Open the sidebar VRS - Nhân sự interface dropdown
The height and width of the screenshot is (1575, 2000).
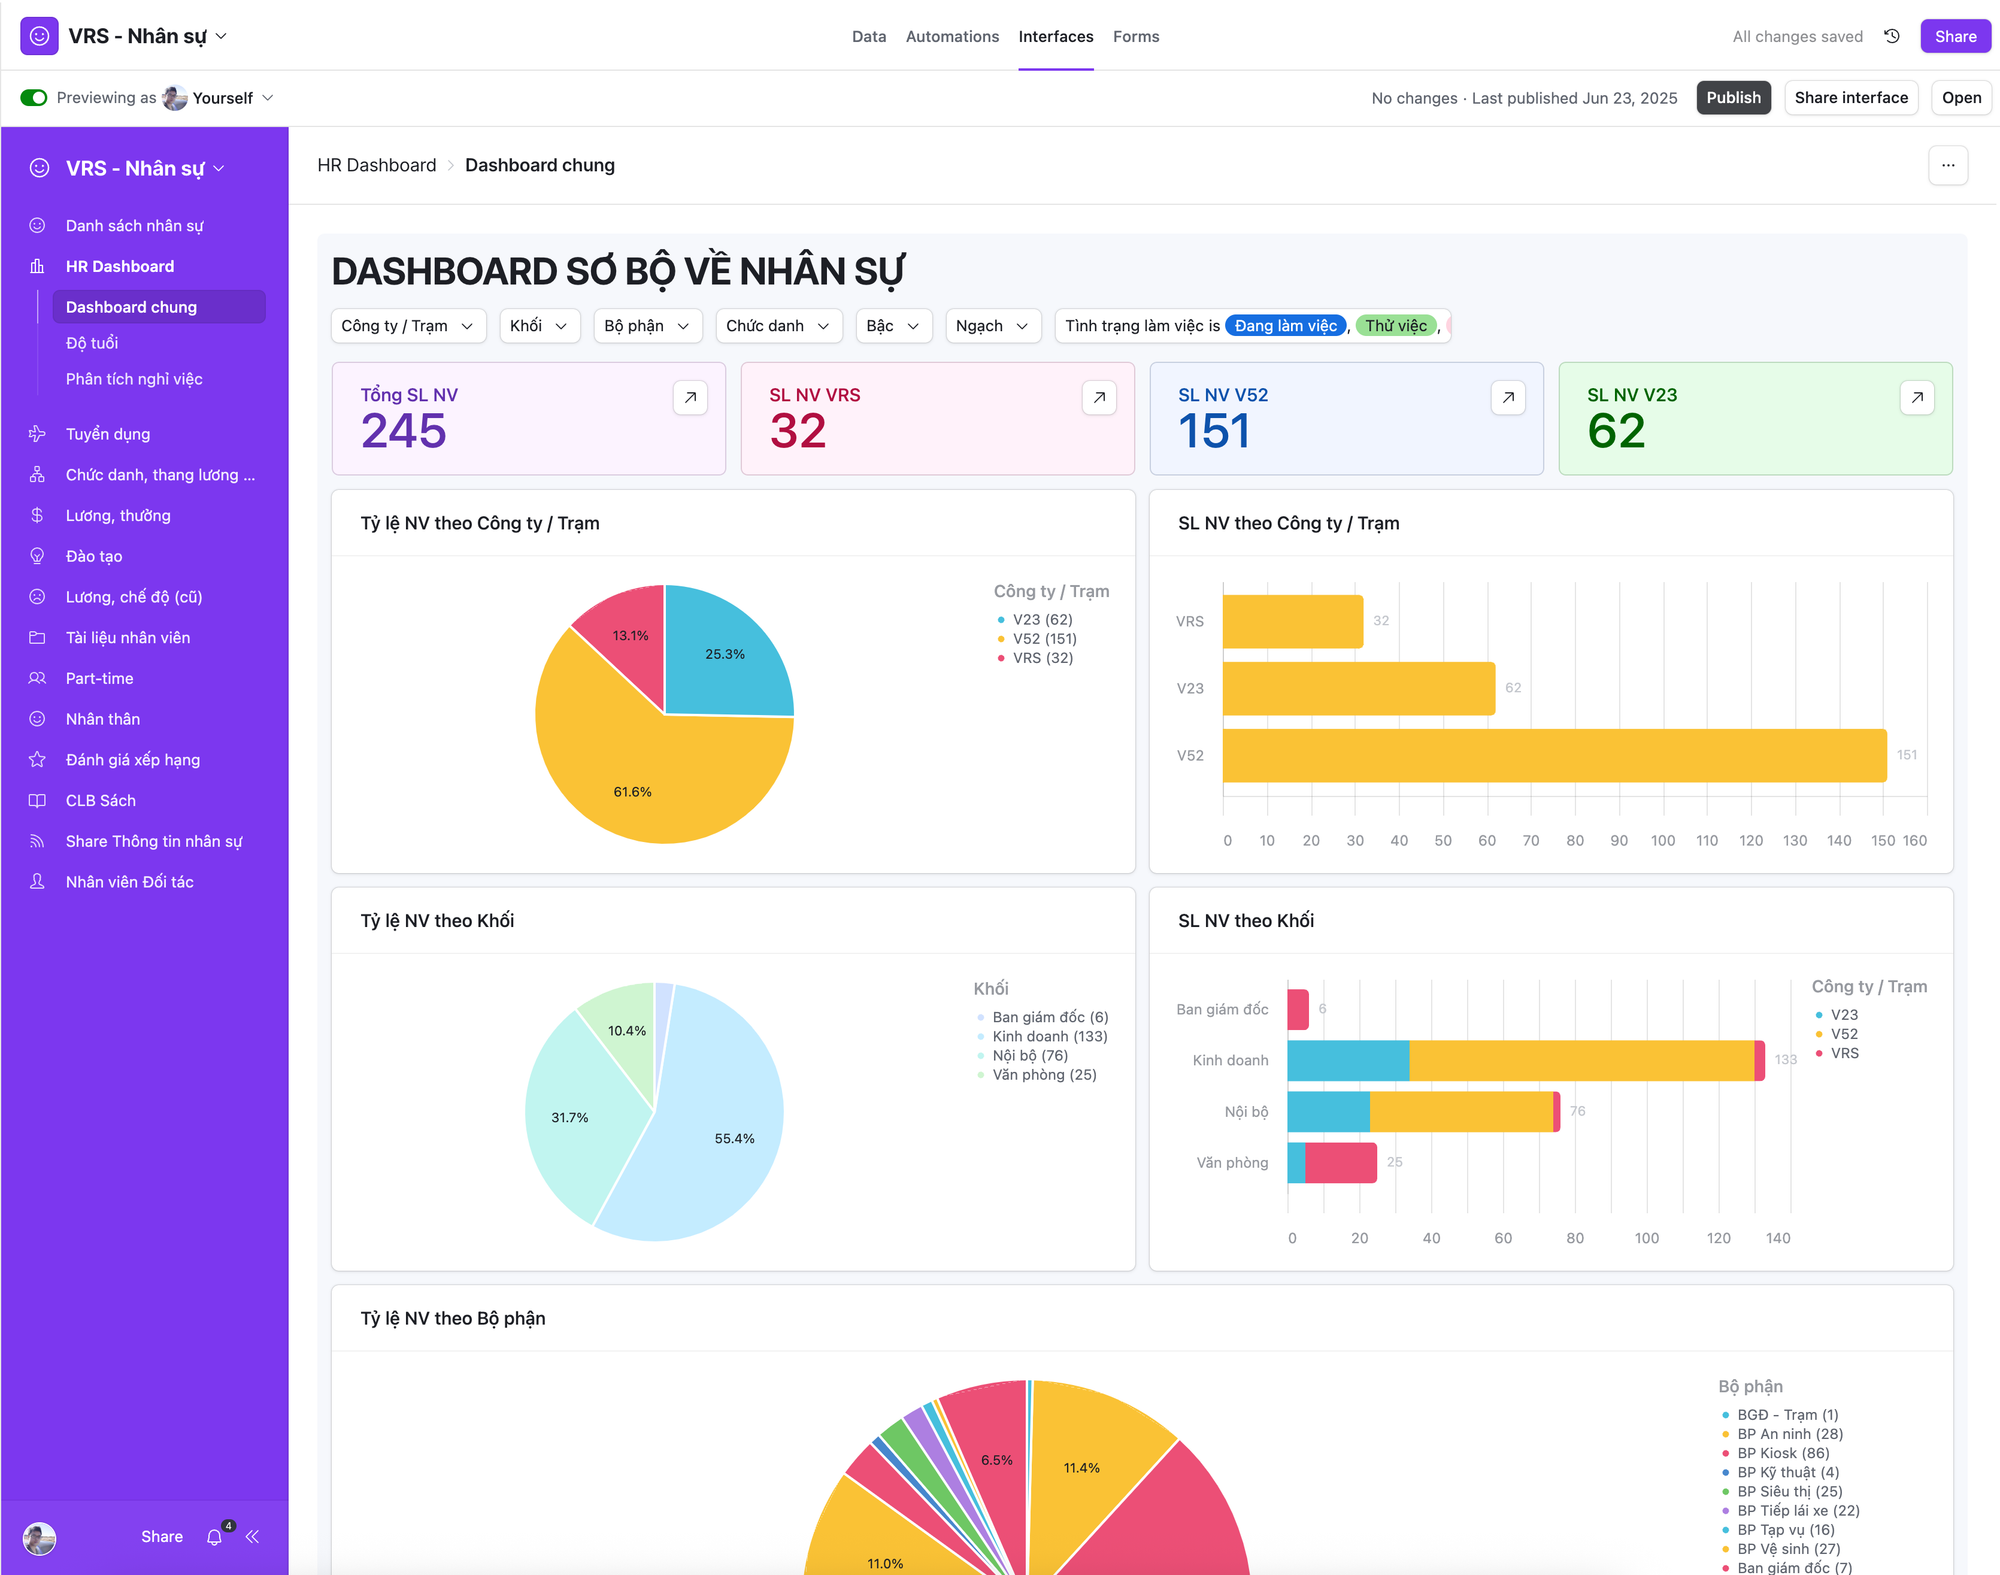pyautogui.click(x=145, y=168)
